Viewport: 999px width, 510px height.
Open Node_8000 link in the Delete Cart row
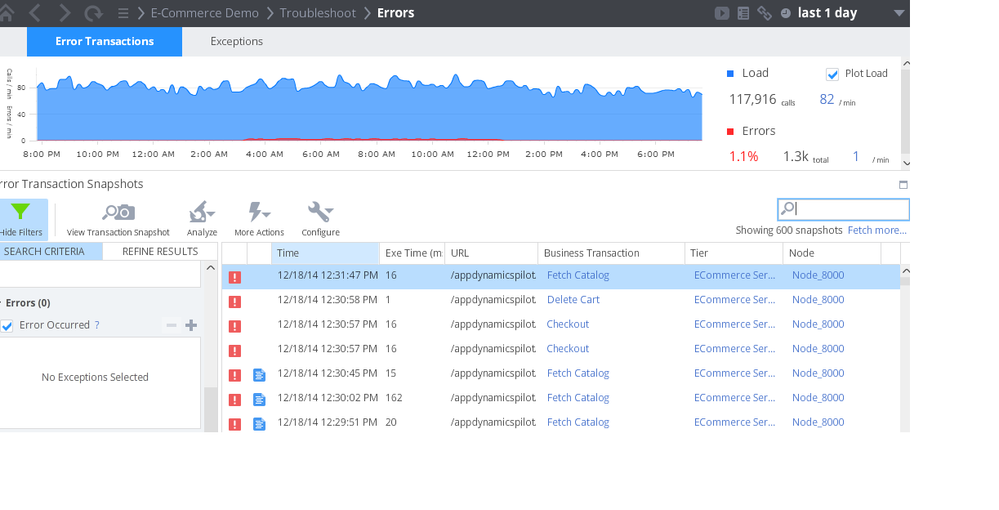pyautogui.click(x=818, y=300)
